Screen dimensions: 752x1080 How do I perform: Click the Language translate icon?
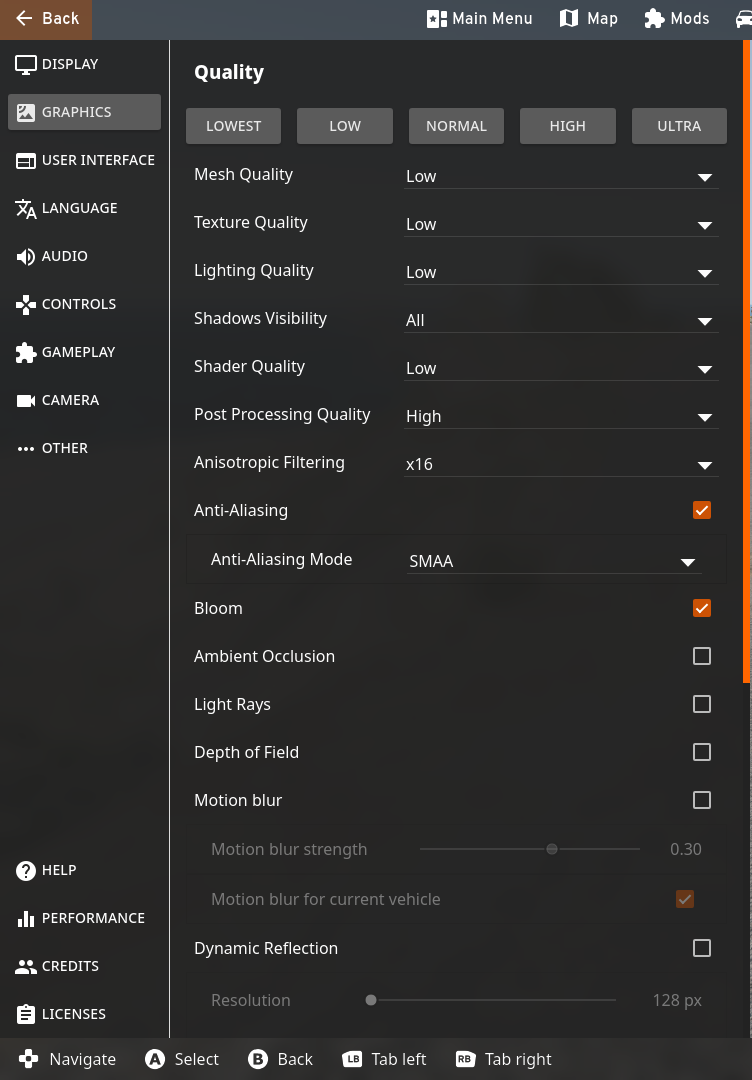coord(25,209)
